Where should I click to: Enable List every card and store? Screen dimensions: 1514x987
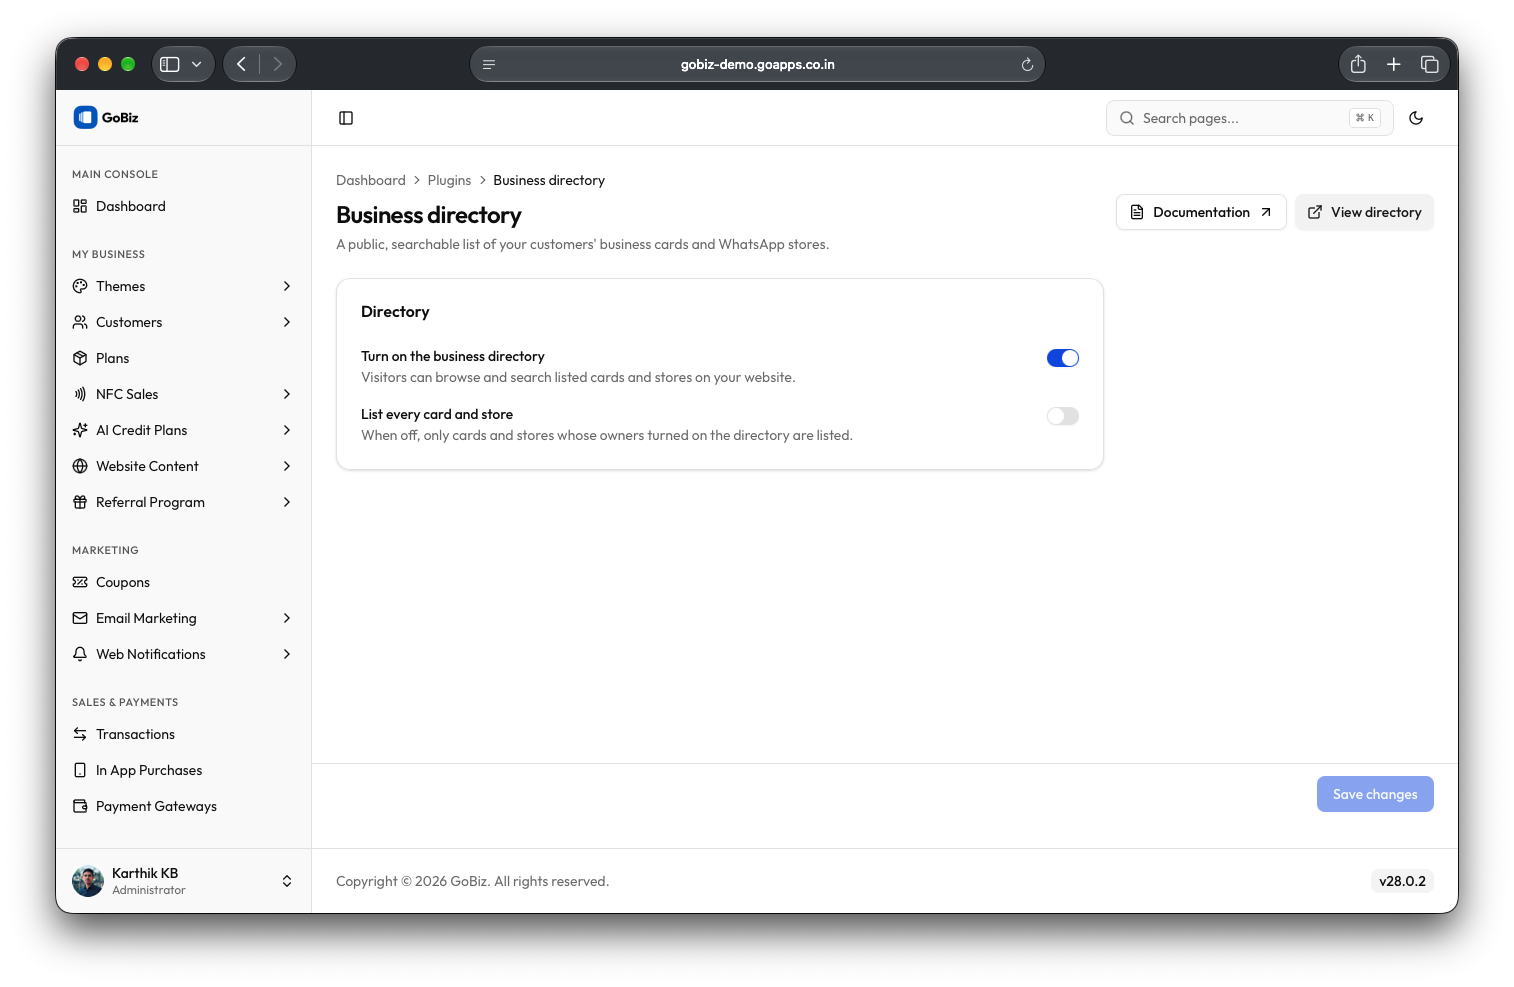[x=1063, y=416]
